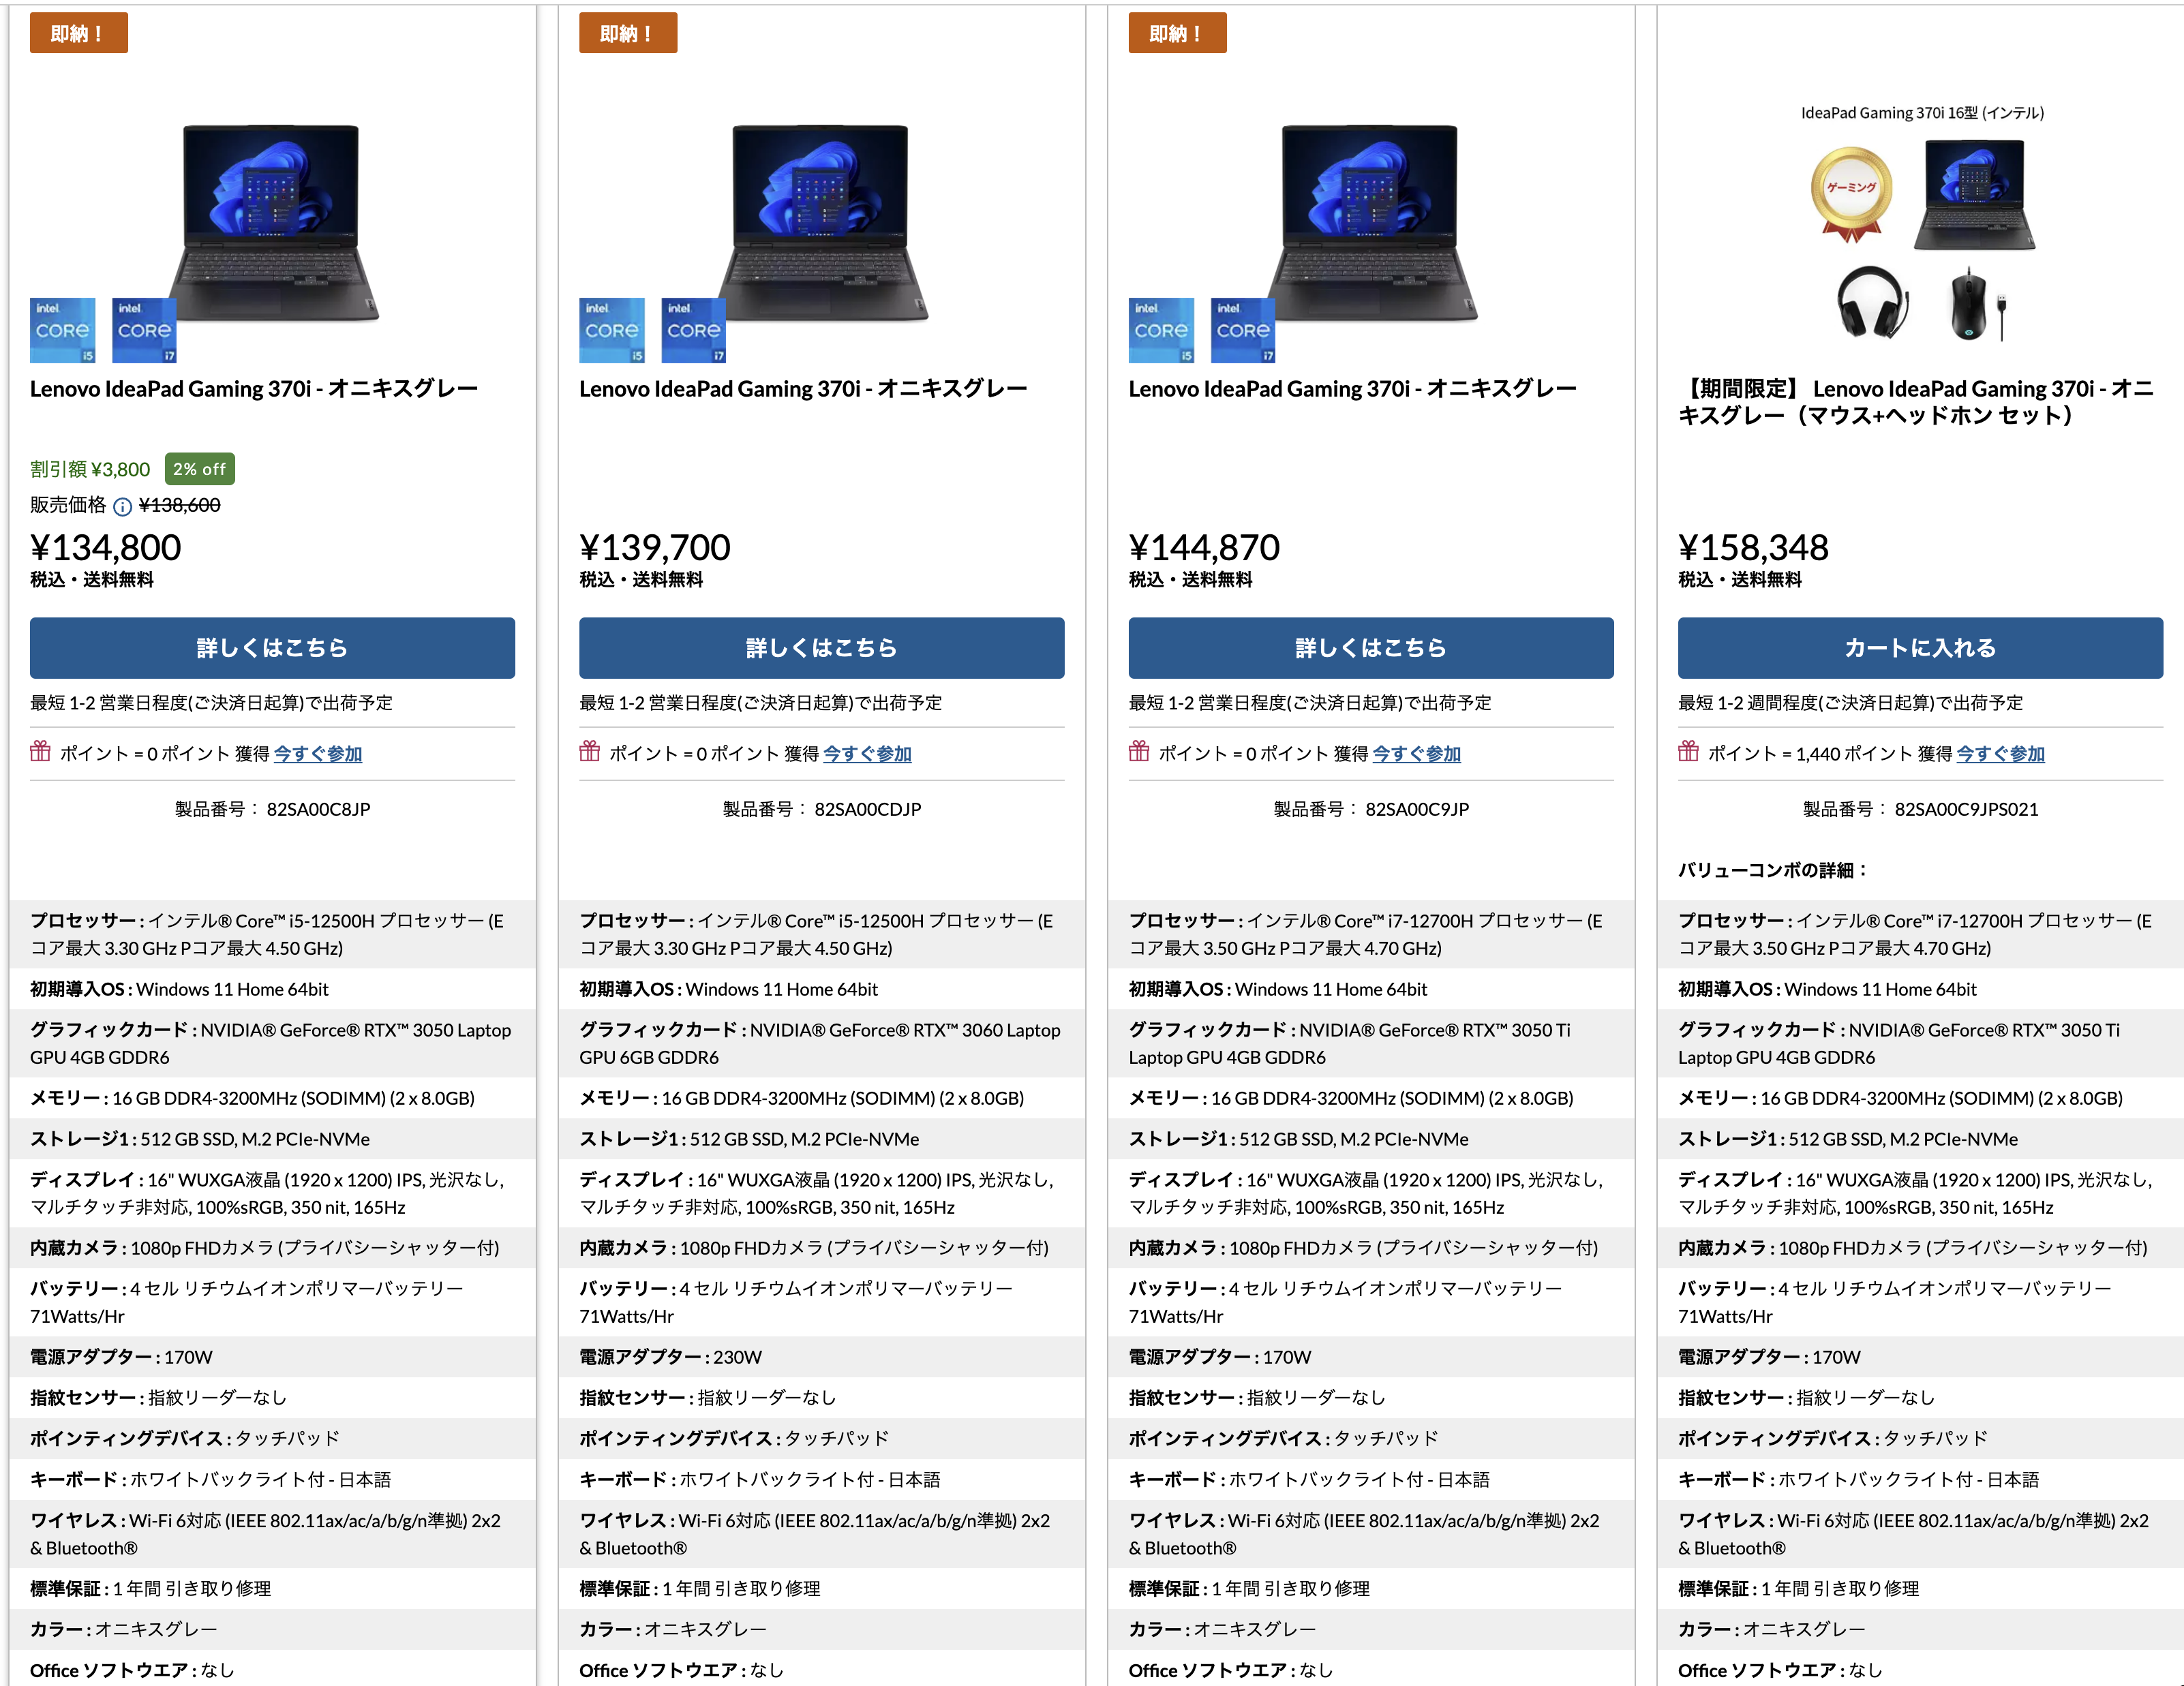Click the Intel Core i5 badge on the 82SA00C8JP card
Screen dimensions: 2184x1686
(63, 330)
